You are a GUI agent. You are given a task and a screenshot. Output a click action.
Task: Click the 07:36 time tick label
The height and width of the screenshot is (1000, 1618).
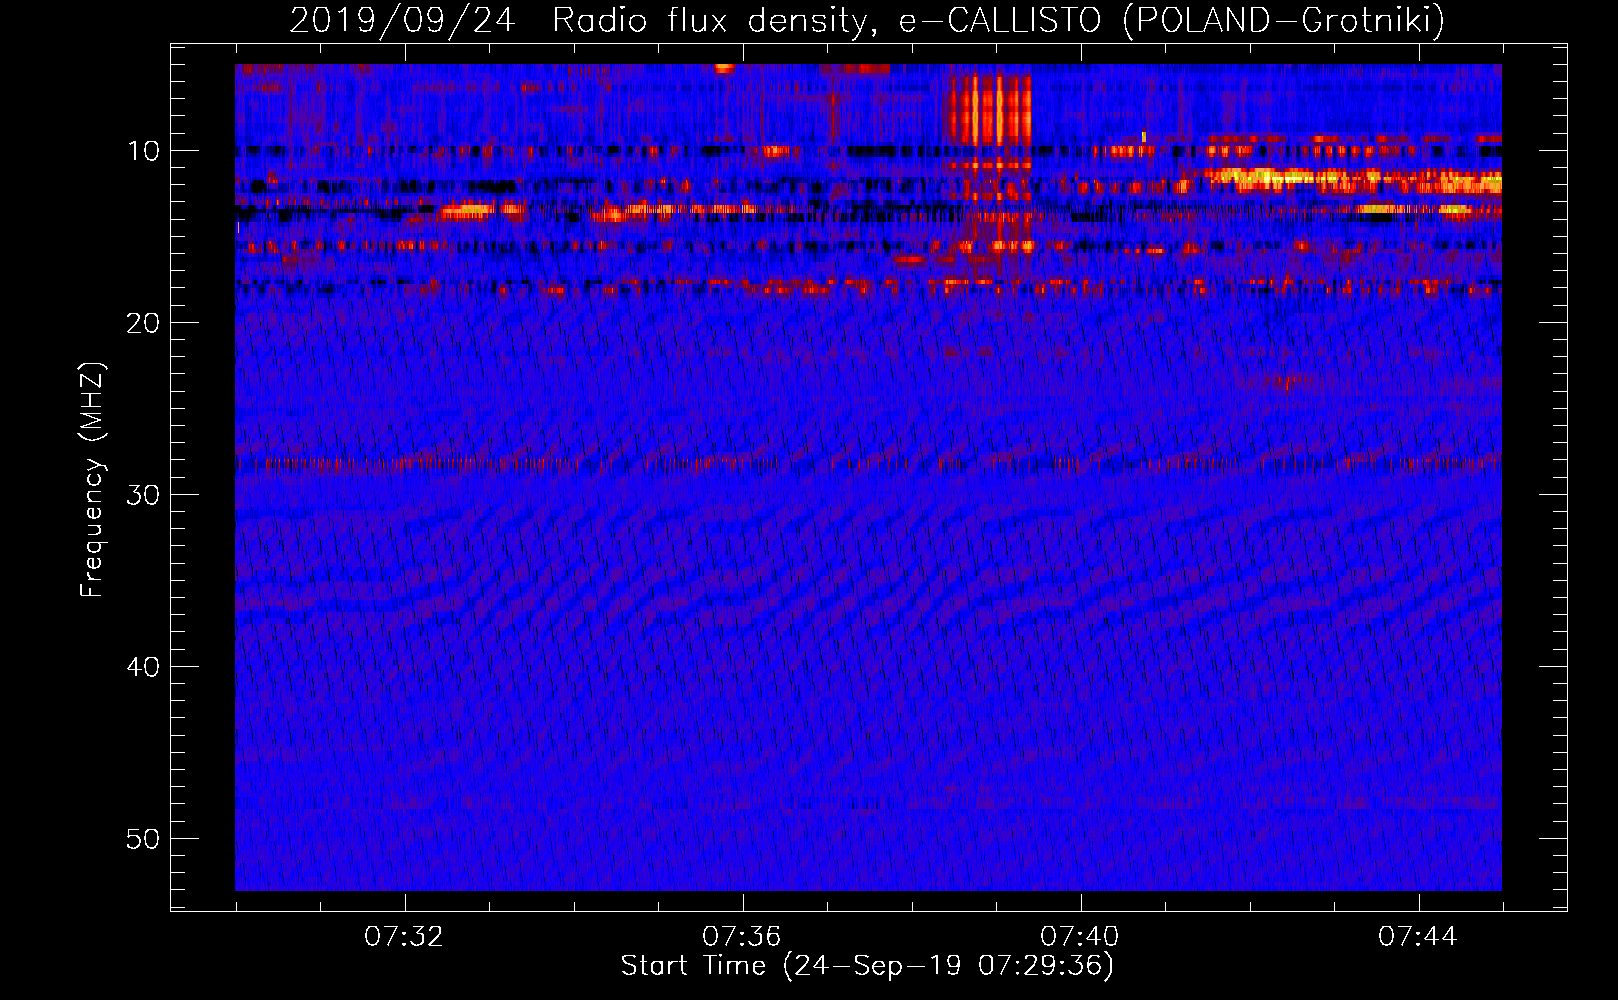click(x=742, y=936)
